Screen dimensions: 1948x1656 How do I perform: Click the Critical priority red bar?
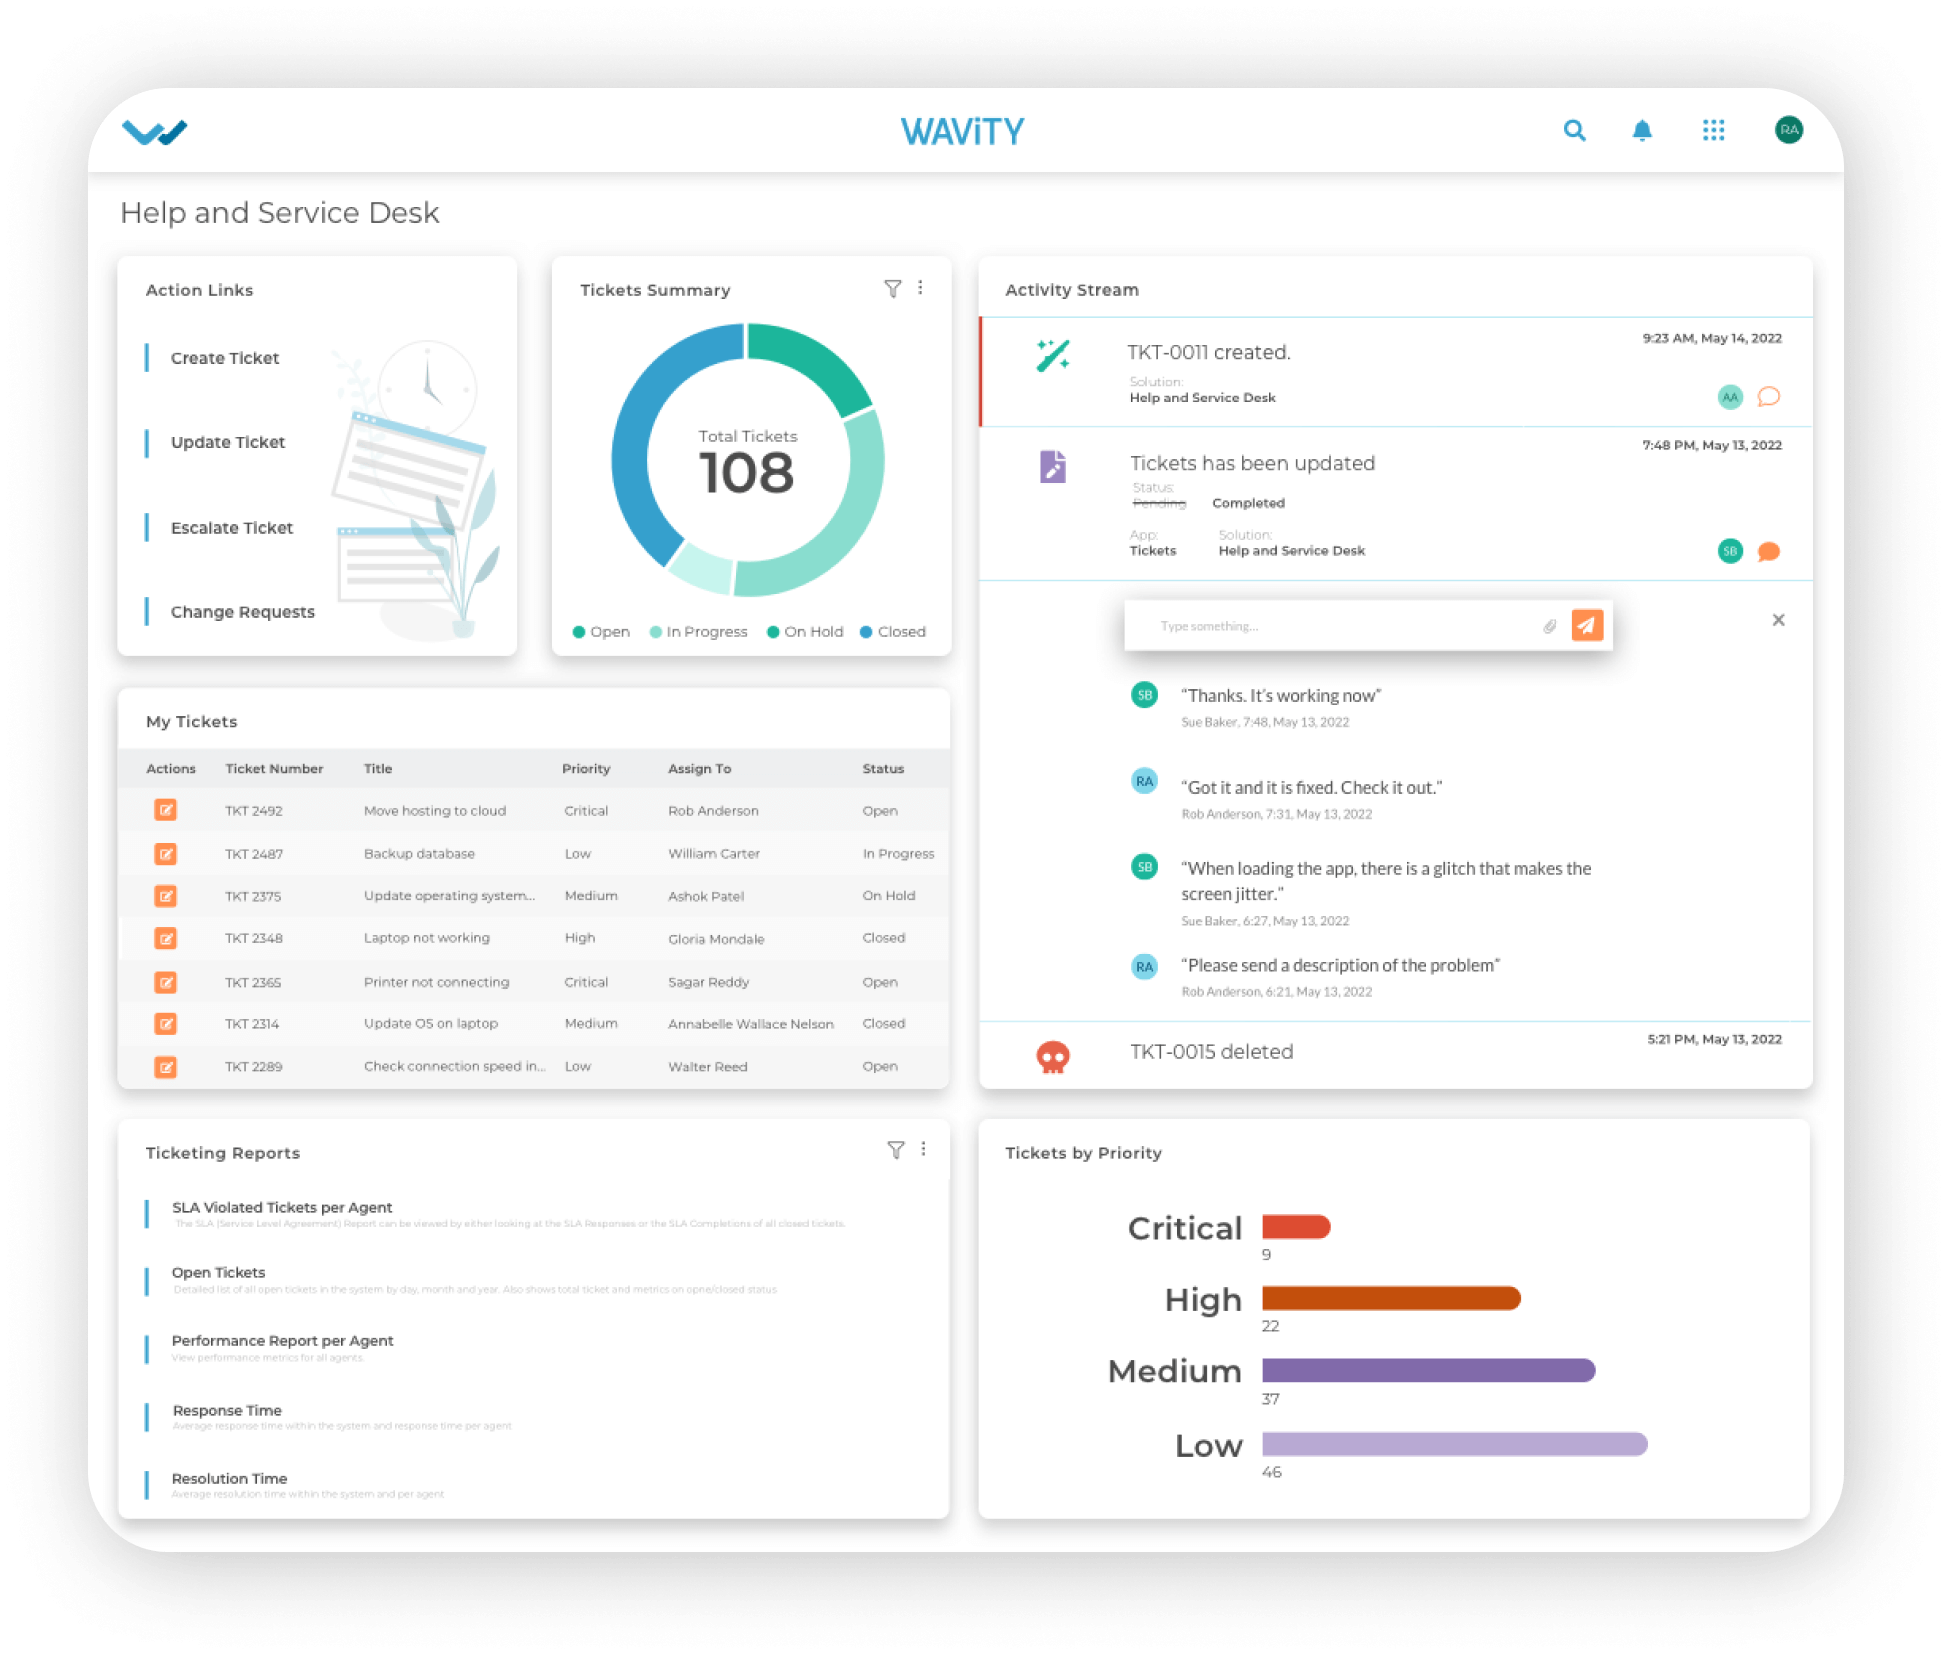[1296, 1227]
